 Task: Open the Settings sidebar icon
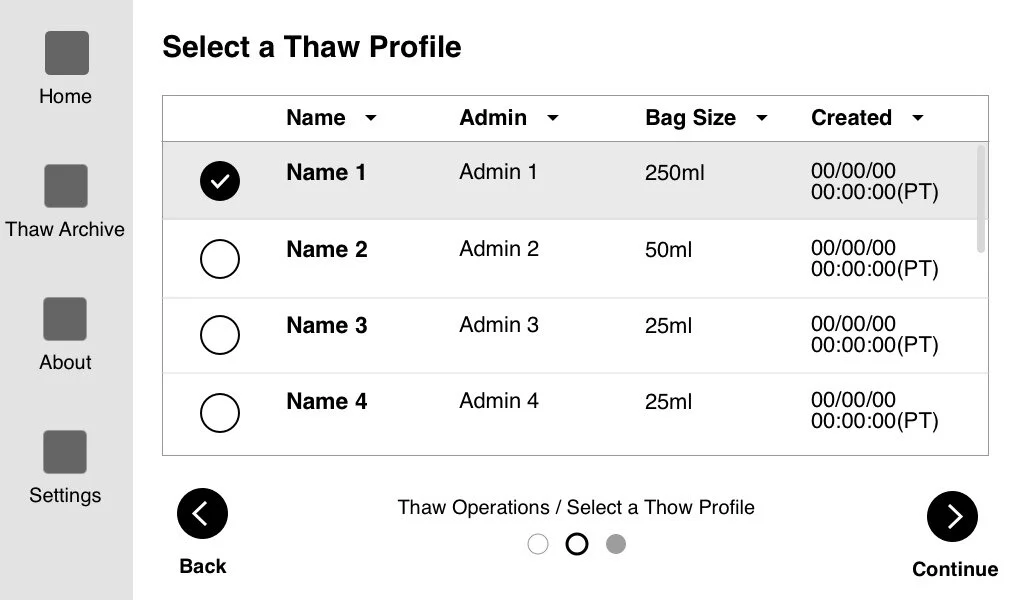click(65, 452)
